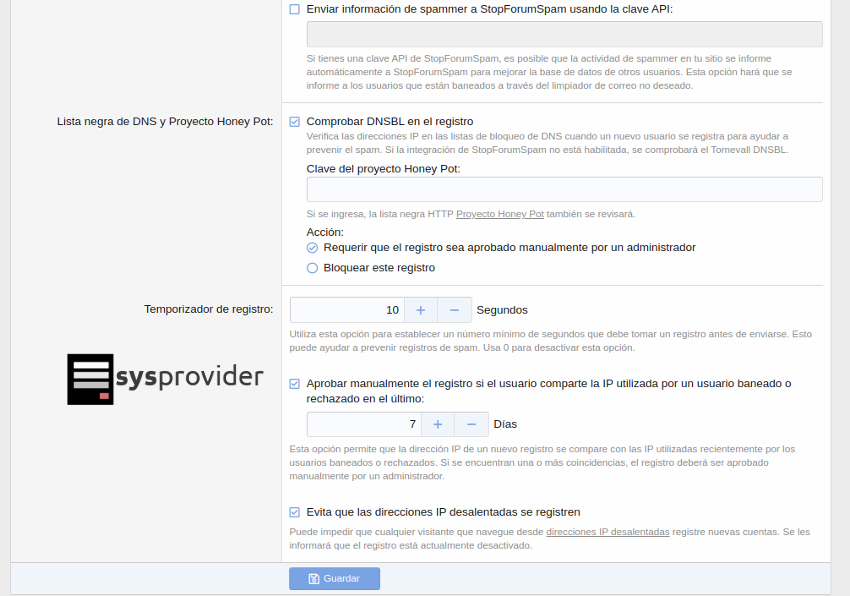Image resolution: width=850 pixels, height=596 pixels.
Task: Open the direcciones IP desalentadas link
Action: (607, 532)
